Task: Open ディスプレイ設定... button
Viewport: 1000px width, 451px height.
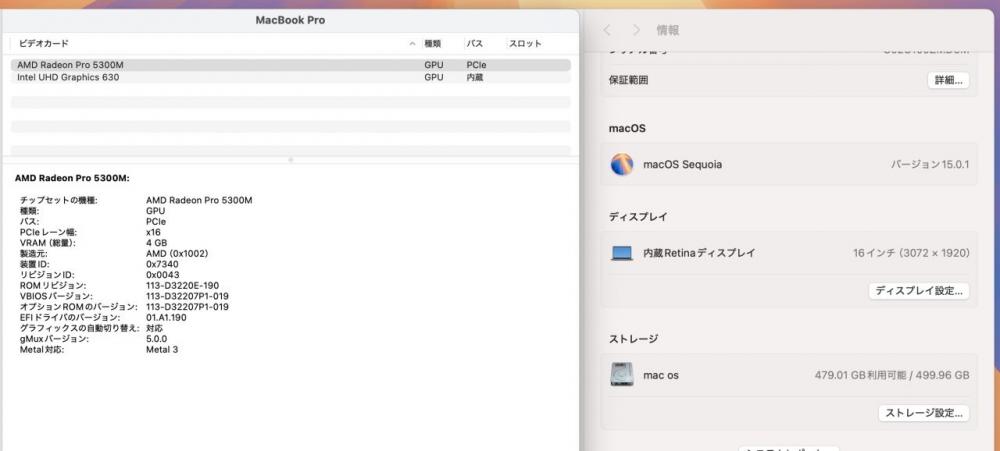Action: [919, 291]
